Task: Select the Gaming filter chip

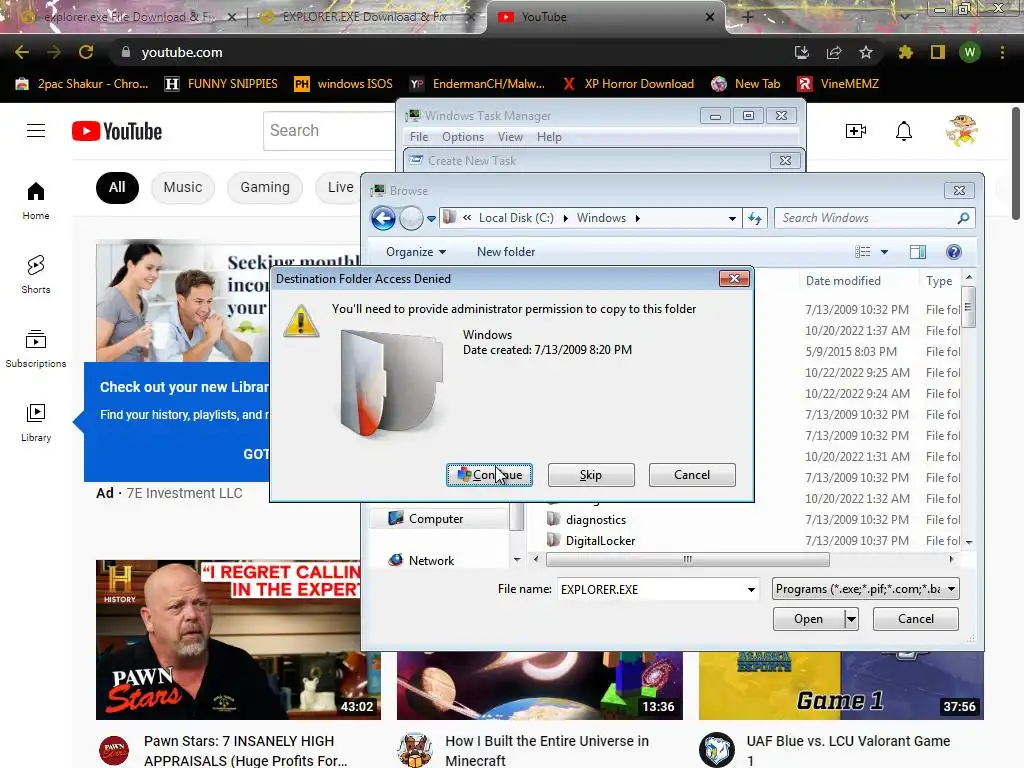Action: [265, 187]
